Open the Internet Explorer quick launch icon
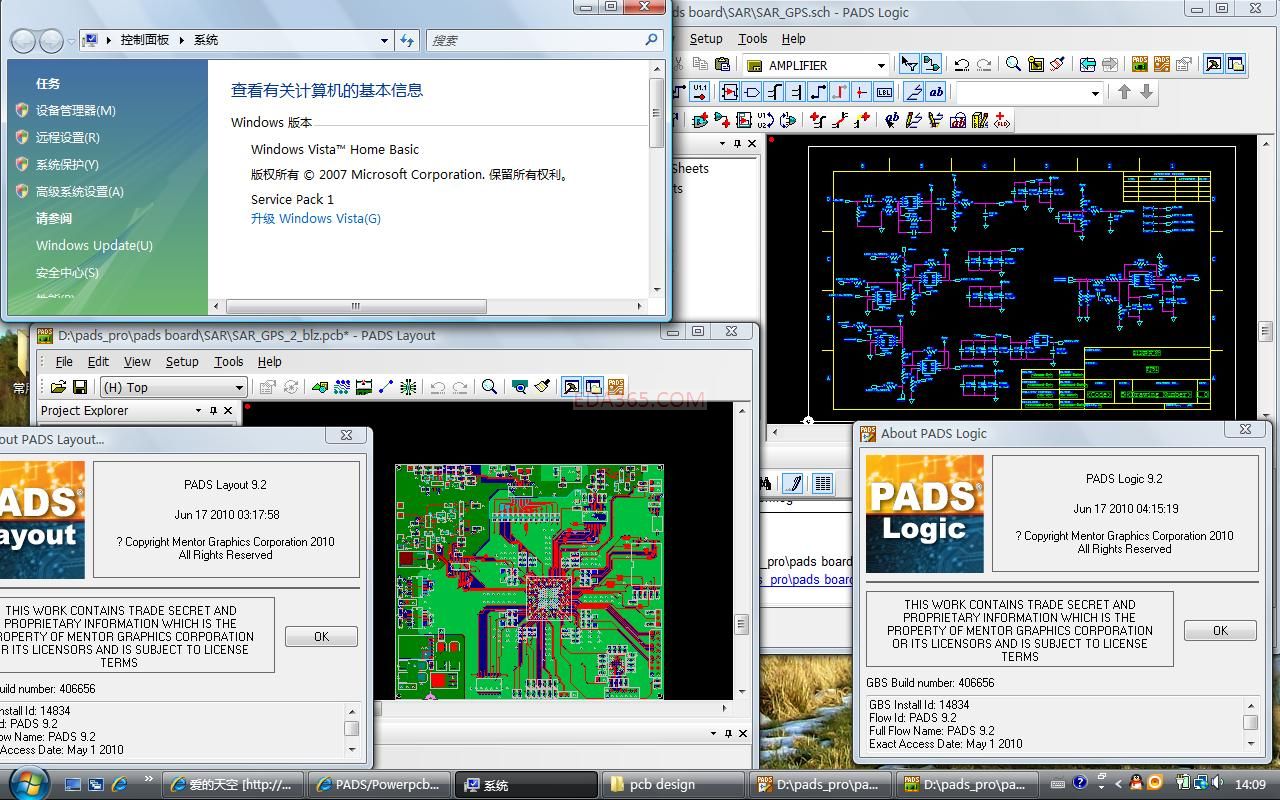Viewport: 1280px width, 800px height. pyautogui.click(x=119, y=784)
